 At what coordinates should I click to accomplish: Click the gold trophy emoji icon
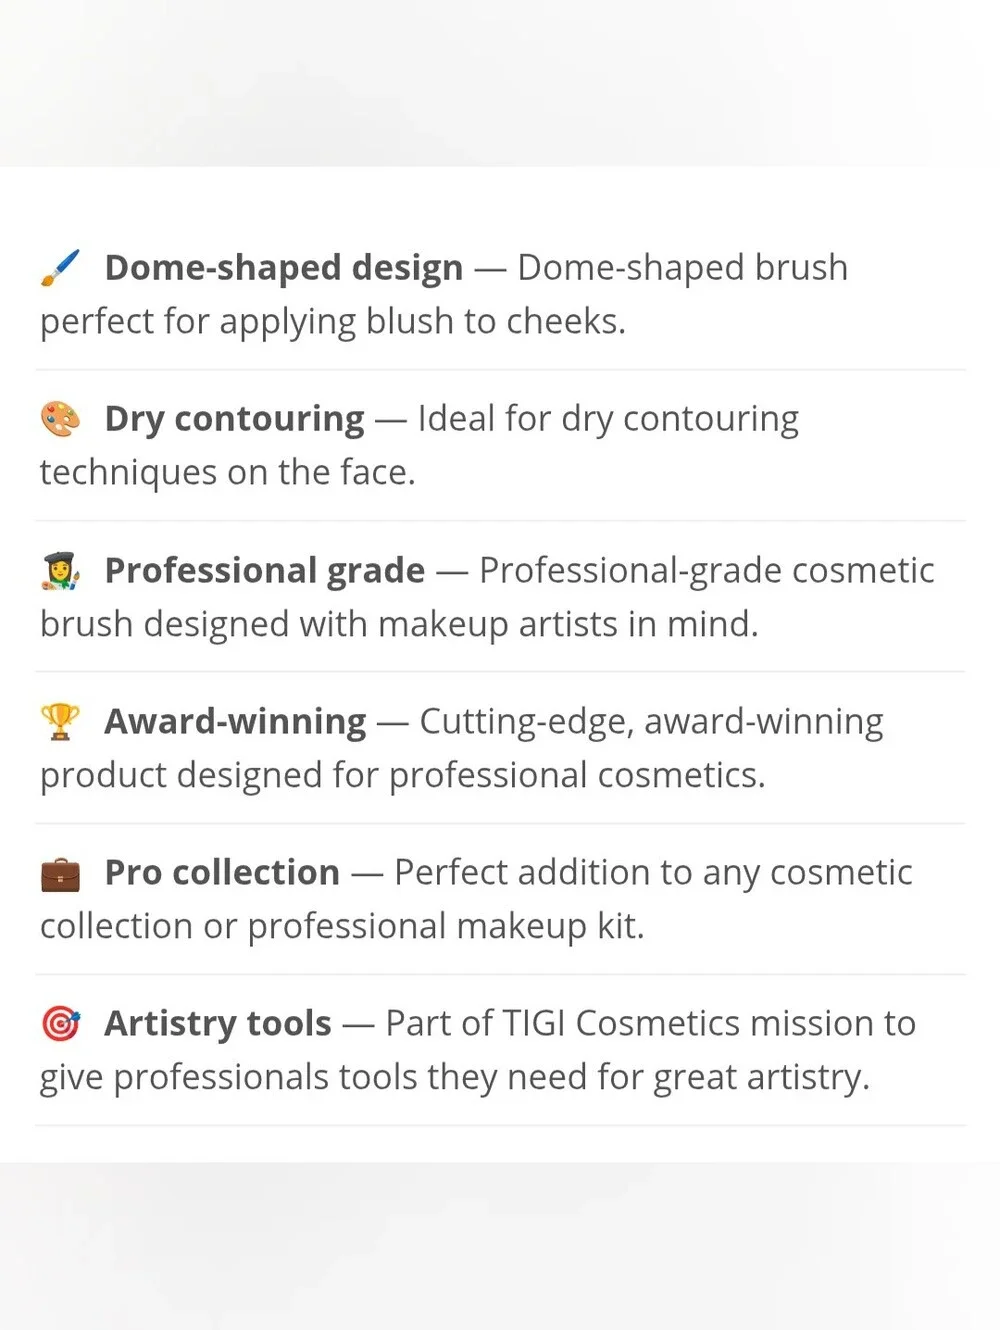(x=60, y=721)
